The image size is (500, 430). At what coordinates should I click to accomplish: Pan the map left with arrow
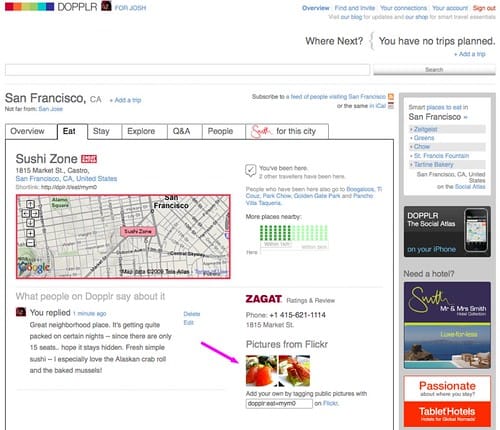[25, 213]
